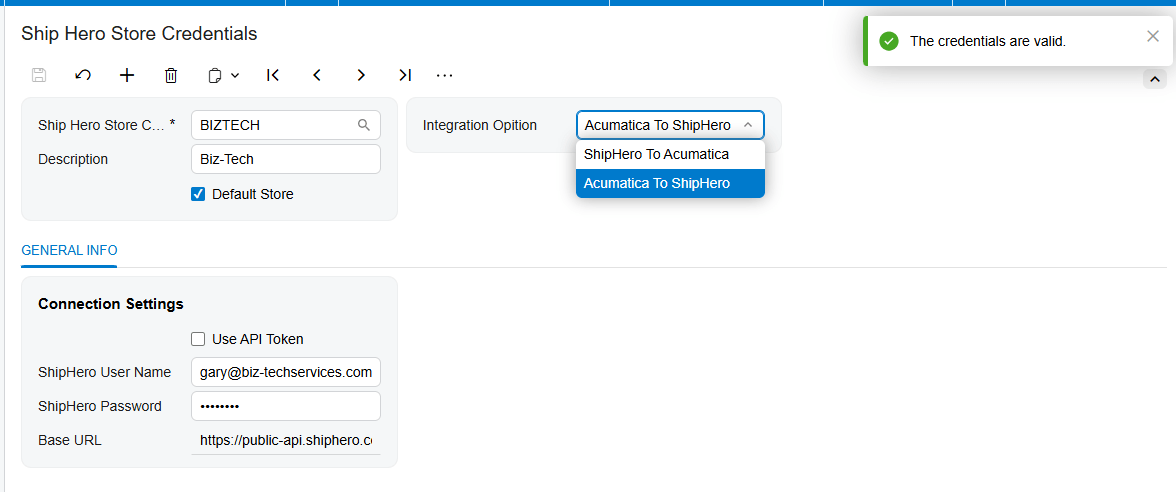The width and height of the screenshot is (1176, 492).
Task: Click the Description field Biz-Tech
Action: (286, 159)
